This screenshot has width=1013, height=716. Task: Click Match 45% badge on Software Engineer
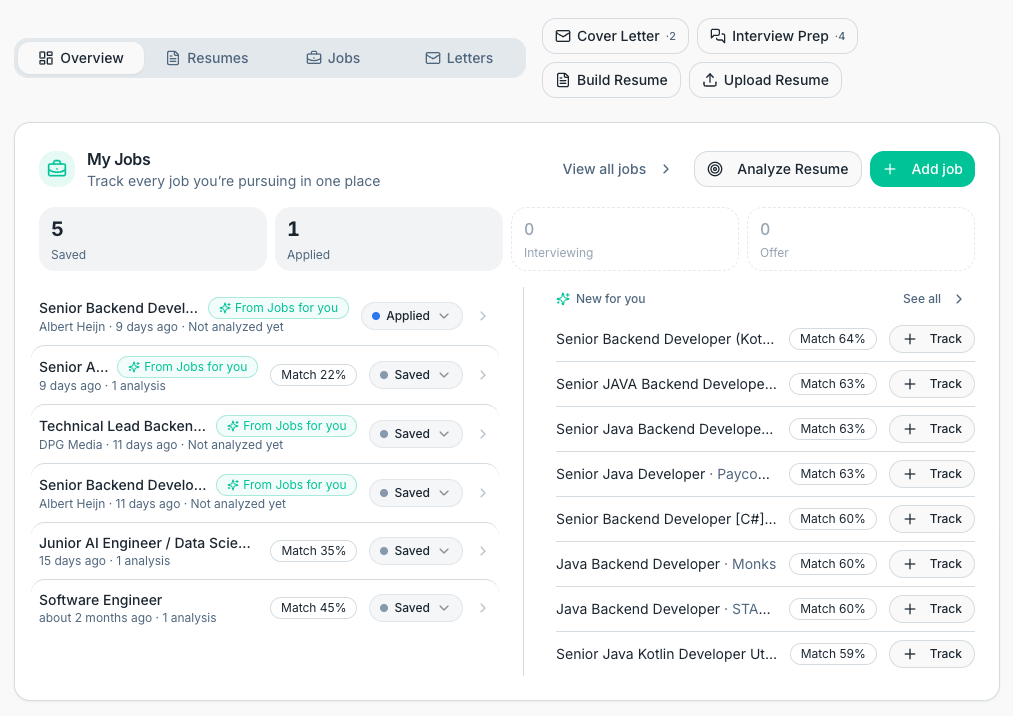point(313,607)
